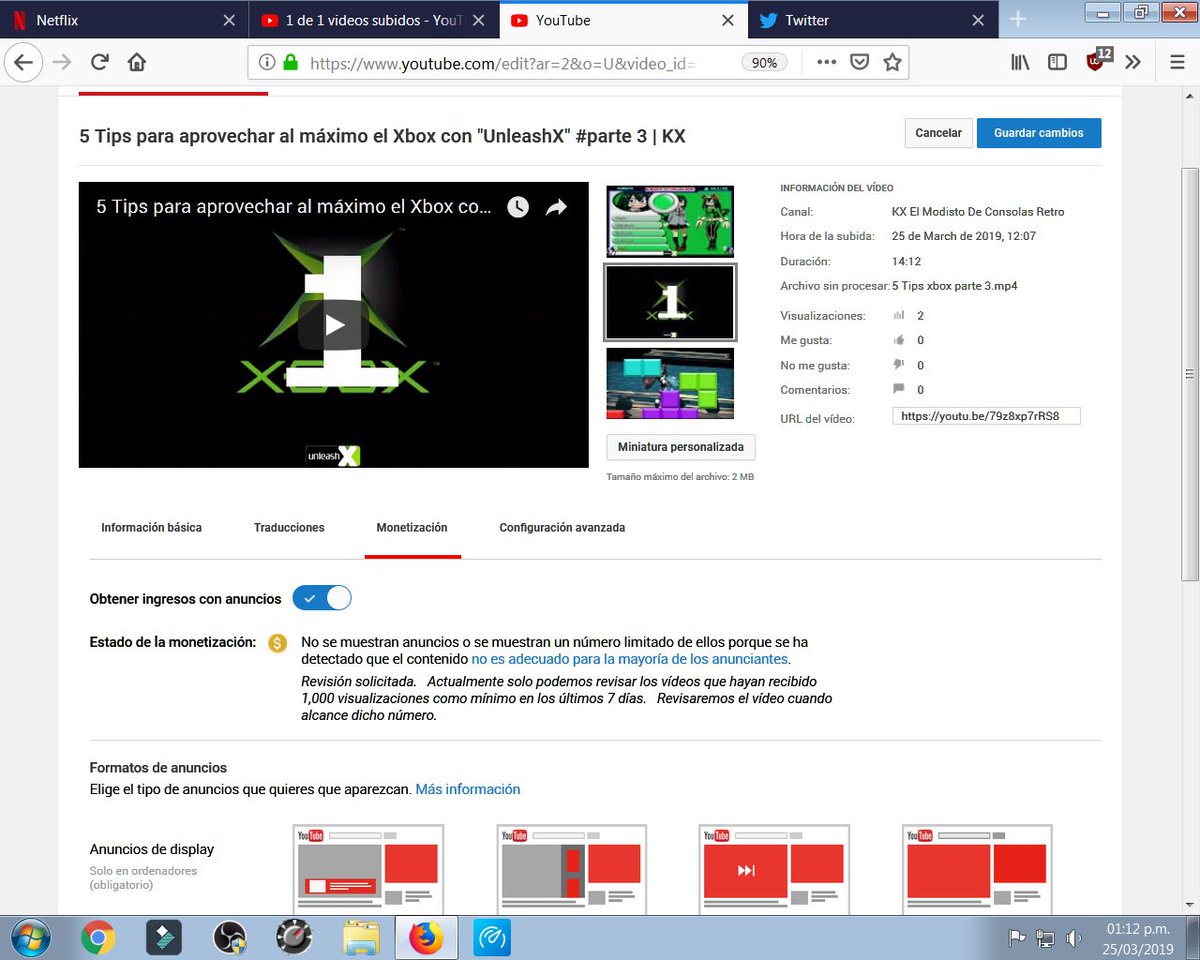This screenshot has height=960, width=1200.
Task: Open the Configuración avanzada tab
Action: 562,527
